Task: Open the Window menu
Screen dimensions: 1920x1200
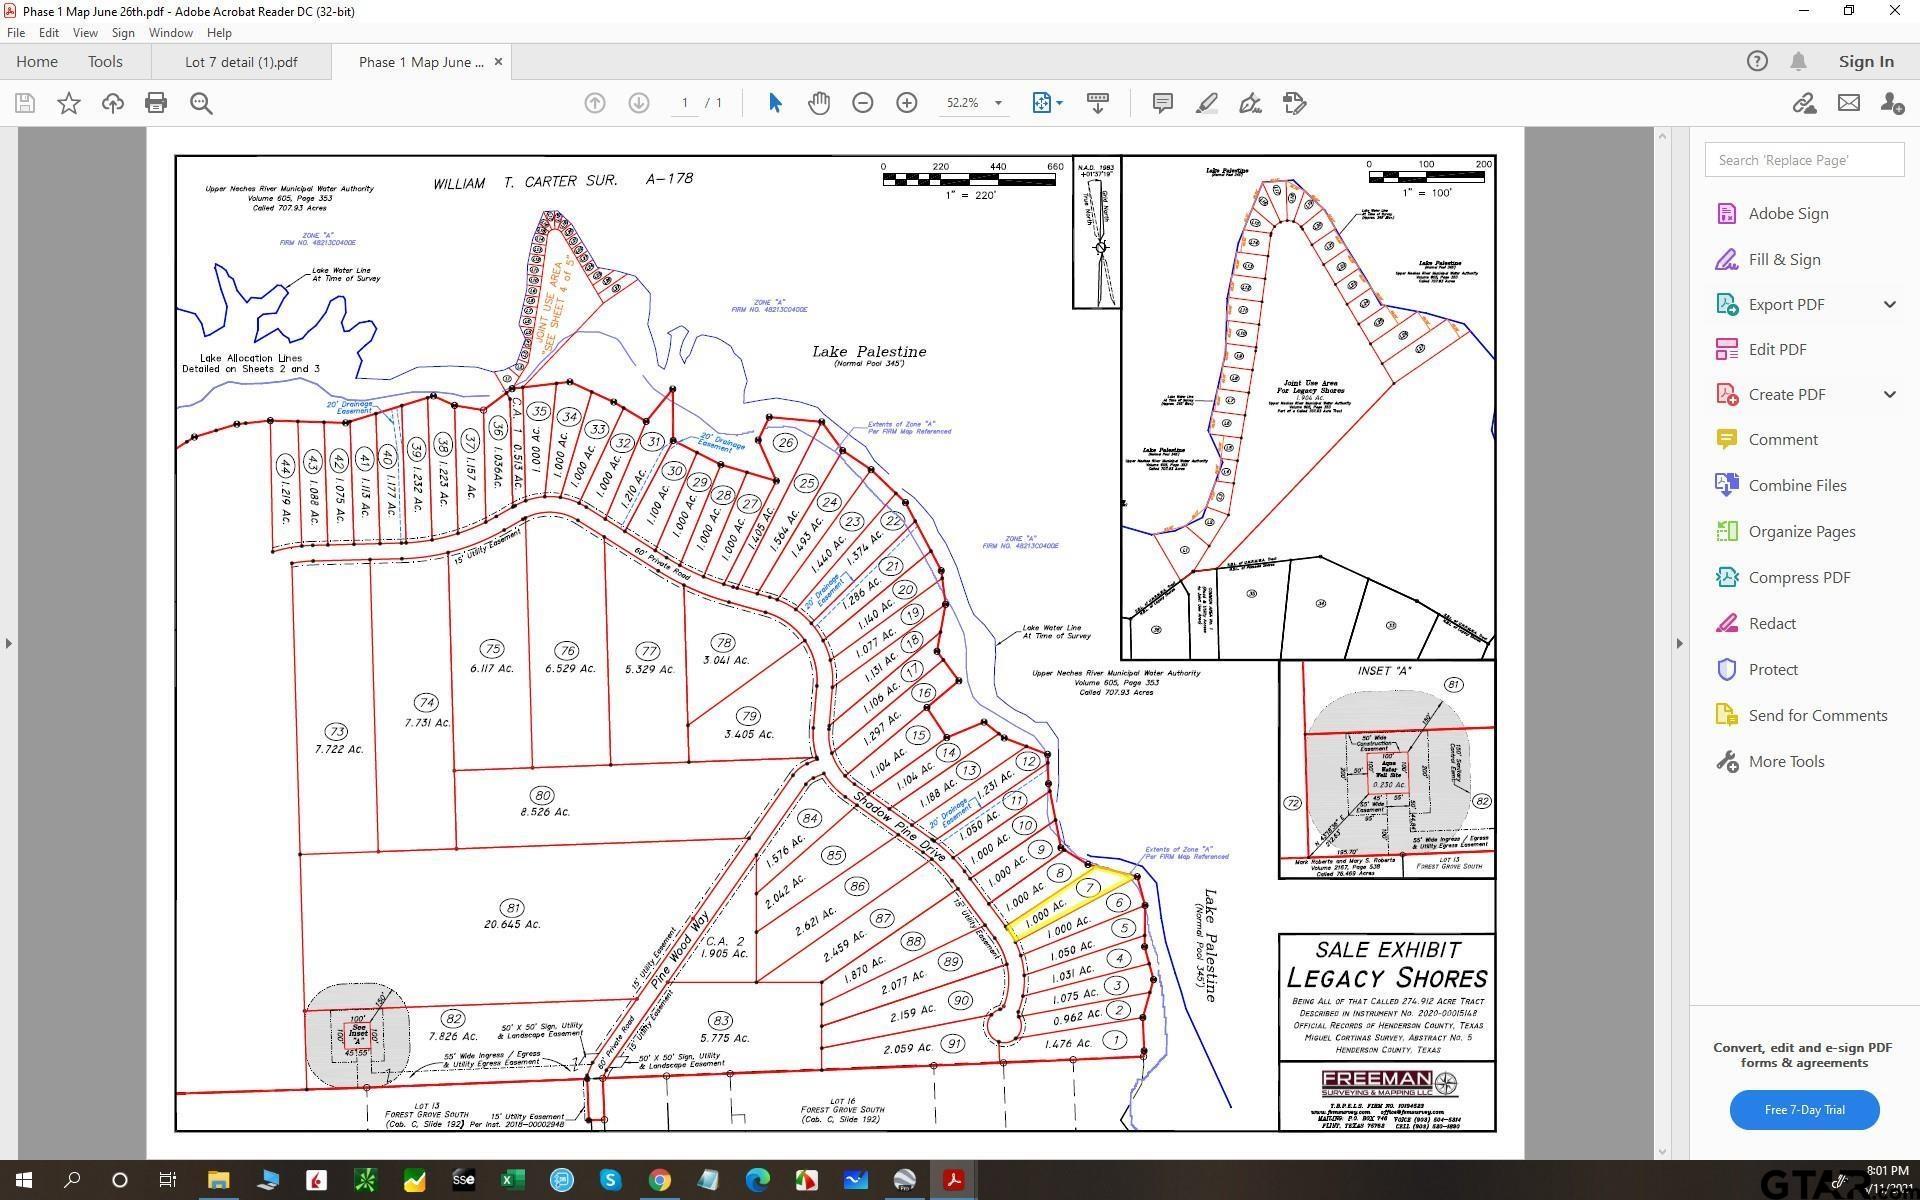Action: click(170, 33)
